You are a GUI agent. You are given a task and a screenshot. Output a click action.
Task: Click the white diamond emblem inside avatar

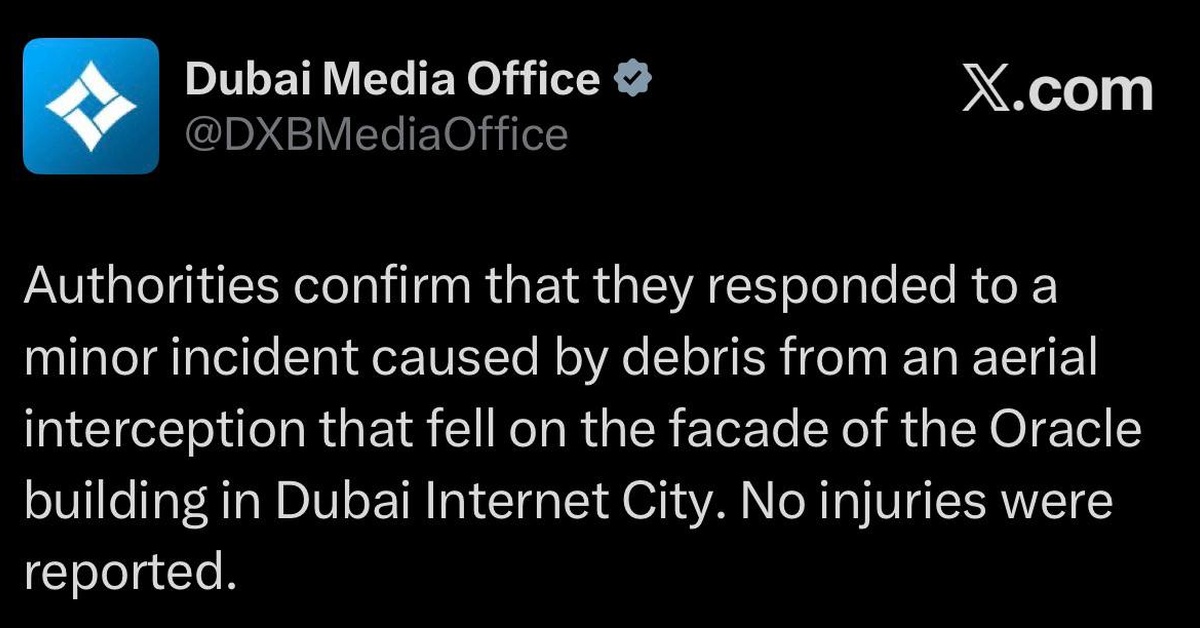91,106
